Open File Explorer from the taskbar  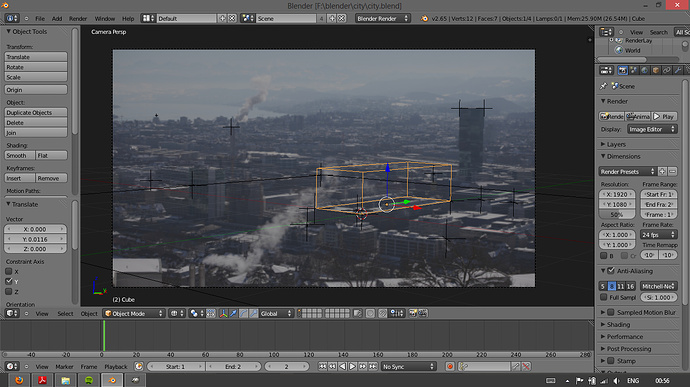coord(66,380)
